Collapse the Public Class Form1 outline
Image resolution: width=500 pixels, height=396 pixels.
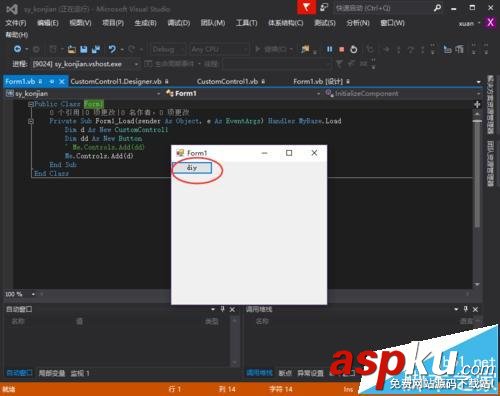pos(31,104)
